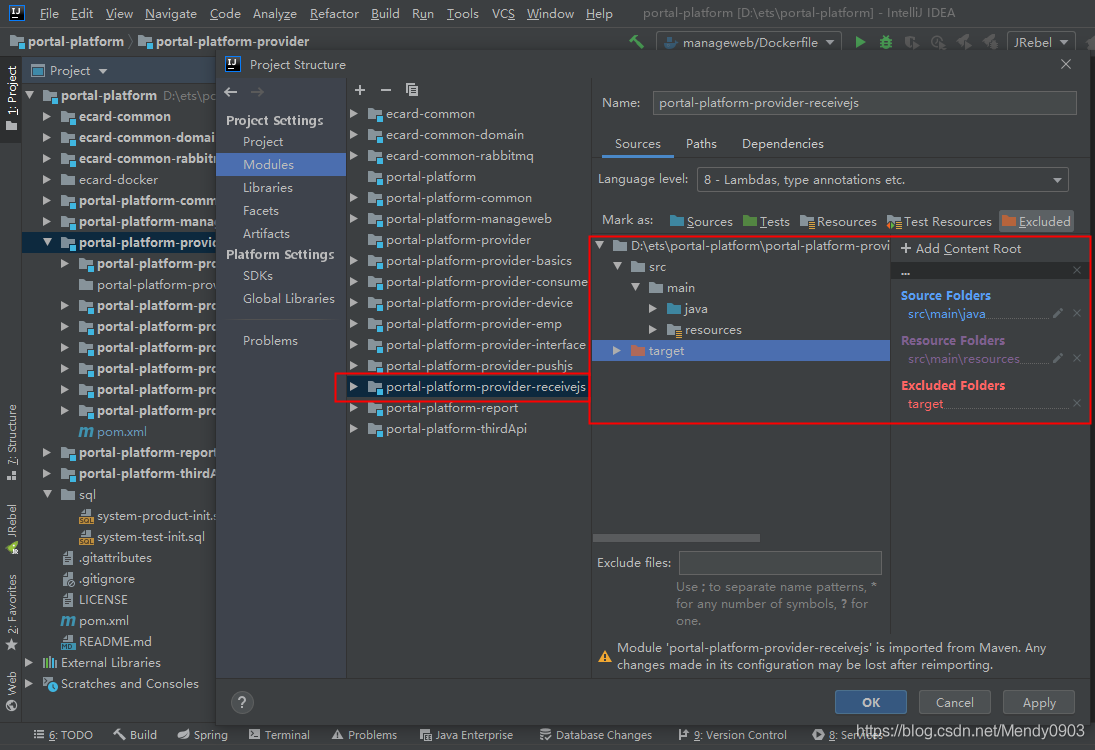The height and width of the screenshot is (750, 1095).
Task: Switch to the Paths tab
Action: [x=701, y=143]
